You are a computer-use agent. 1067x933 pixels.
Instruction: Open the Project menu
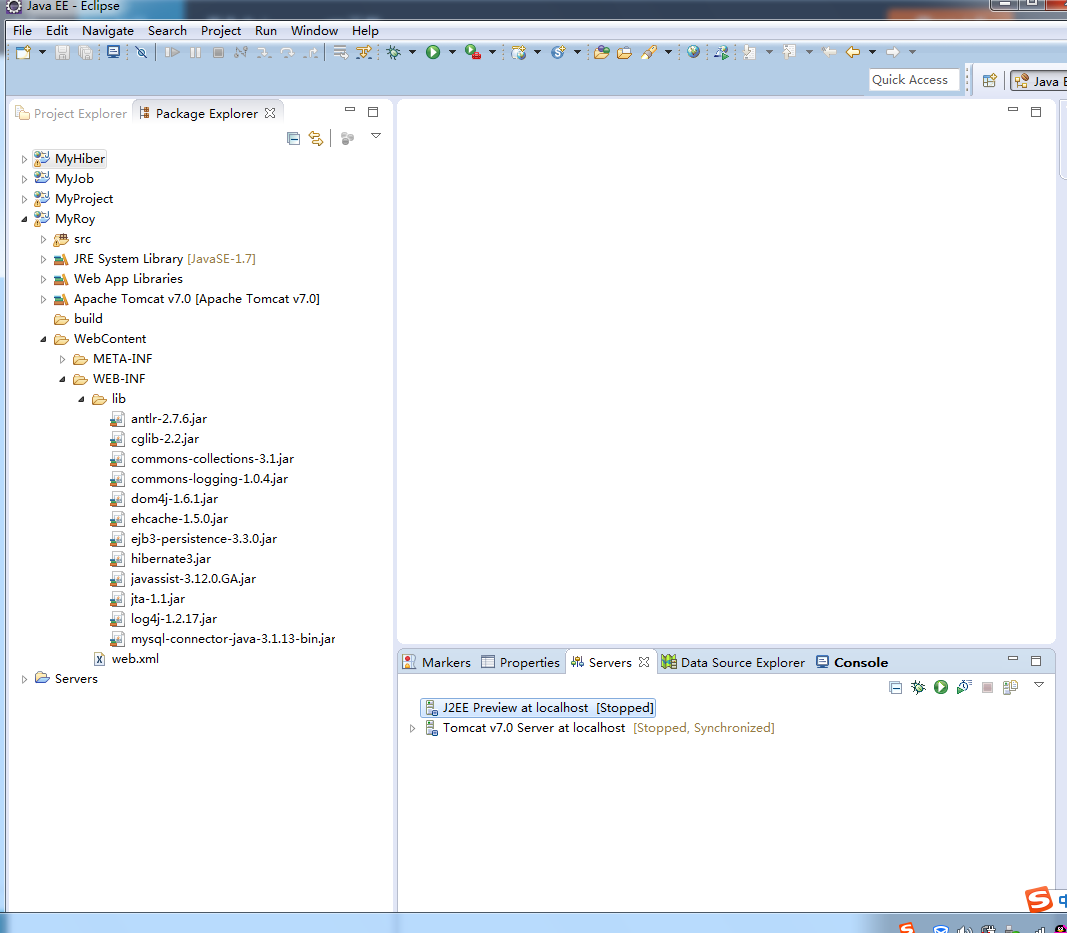pos(220,31)
